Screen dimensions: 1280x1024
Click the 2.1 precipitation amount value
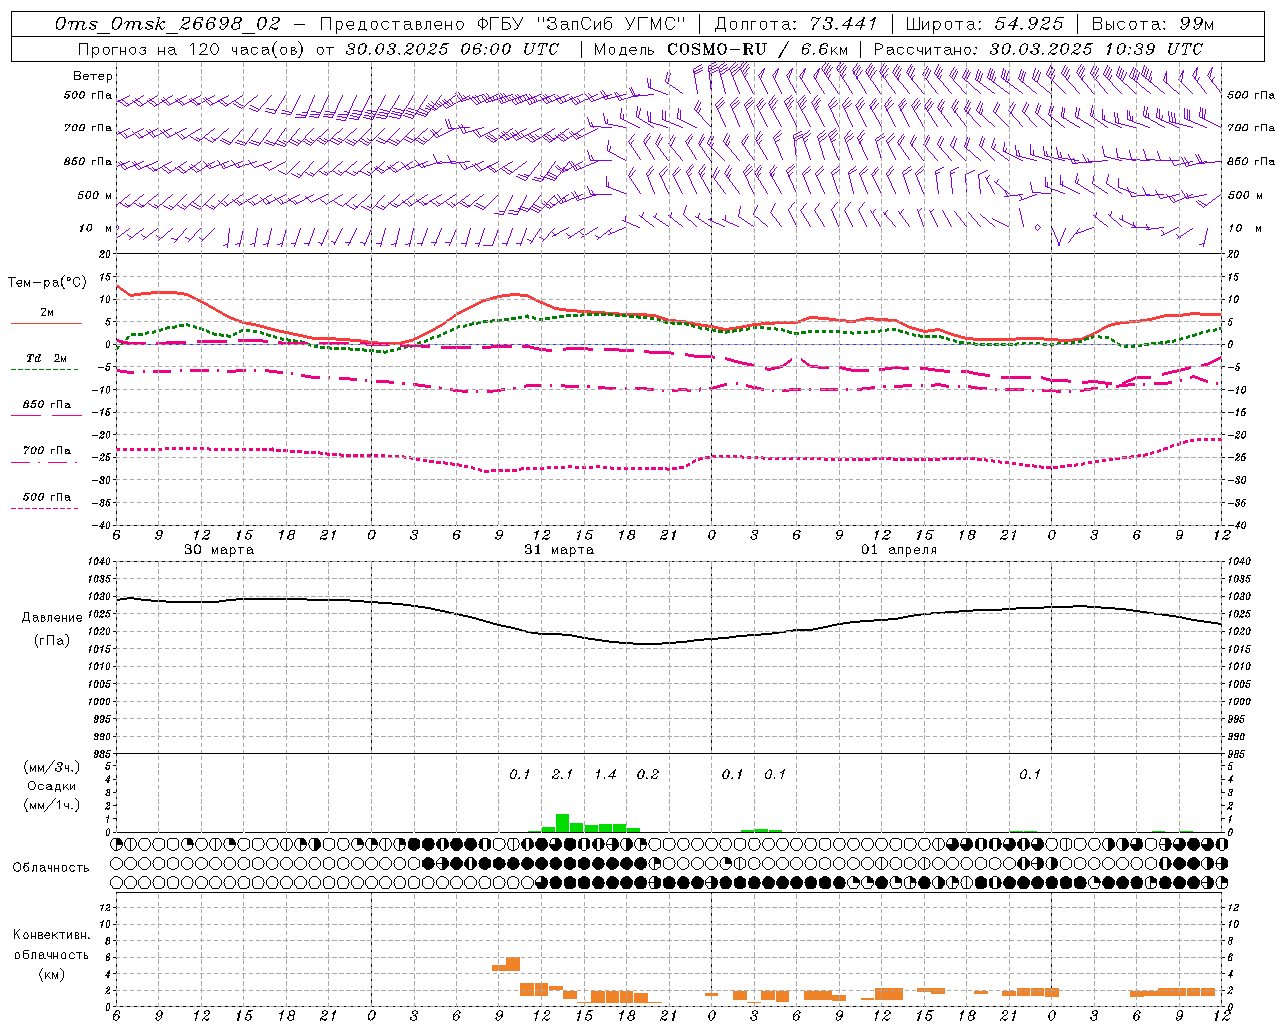coord(562,774)
